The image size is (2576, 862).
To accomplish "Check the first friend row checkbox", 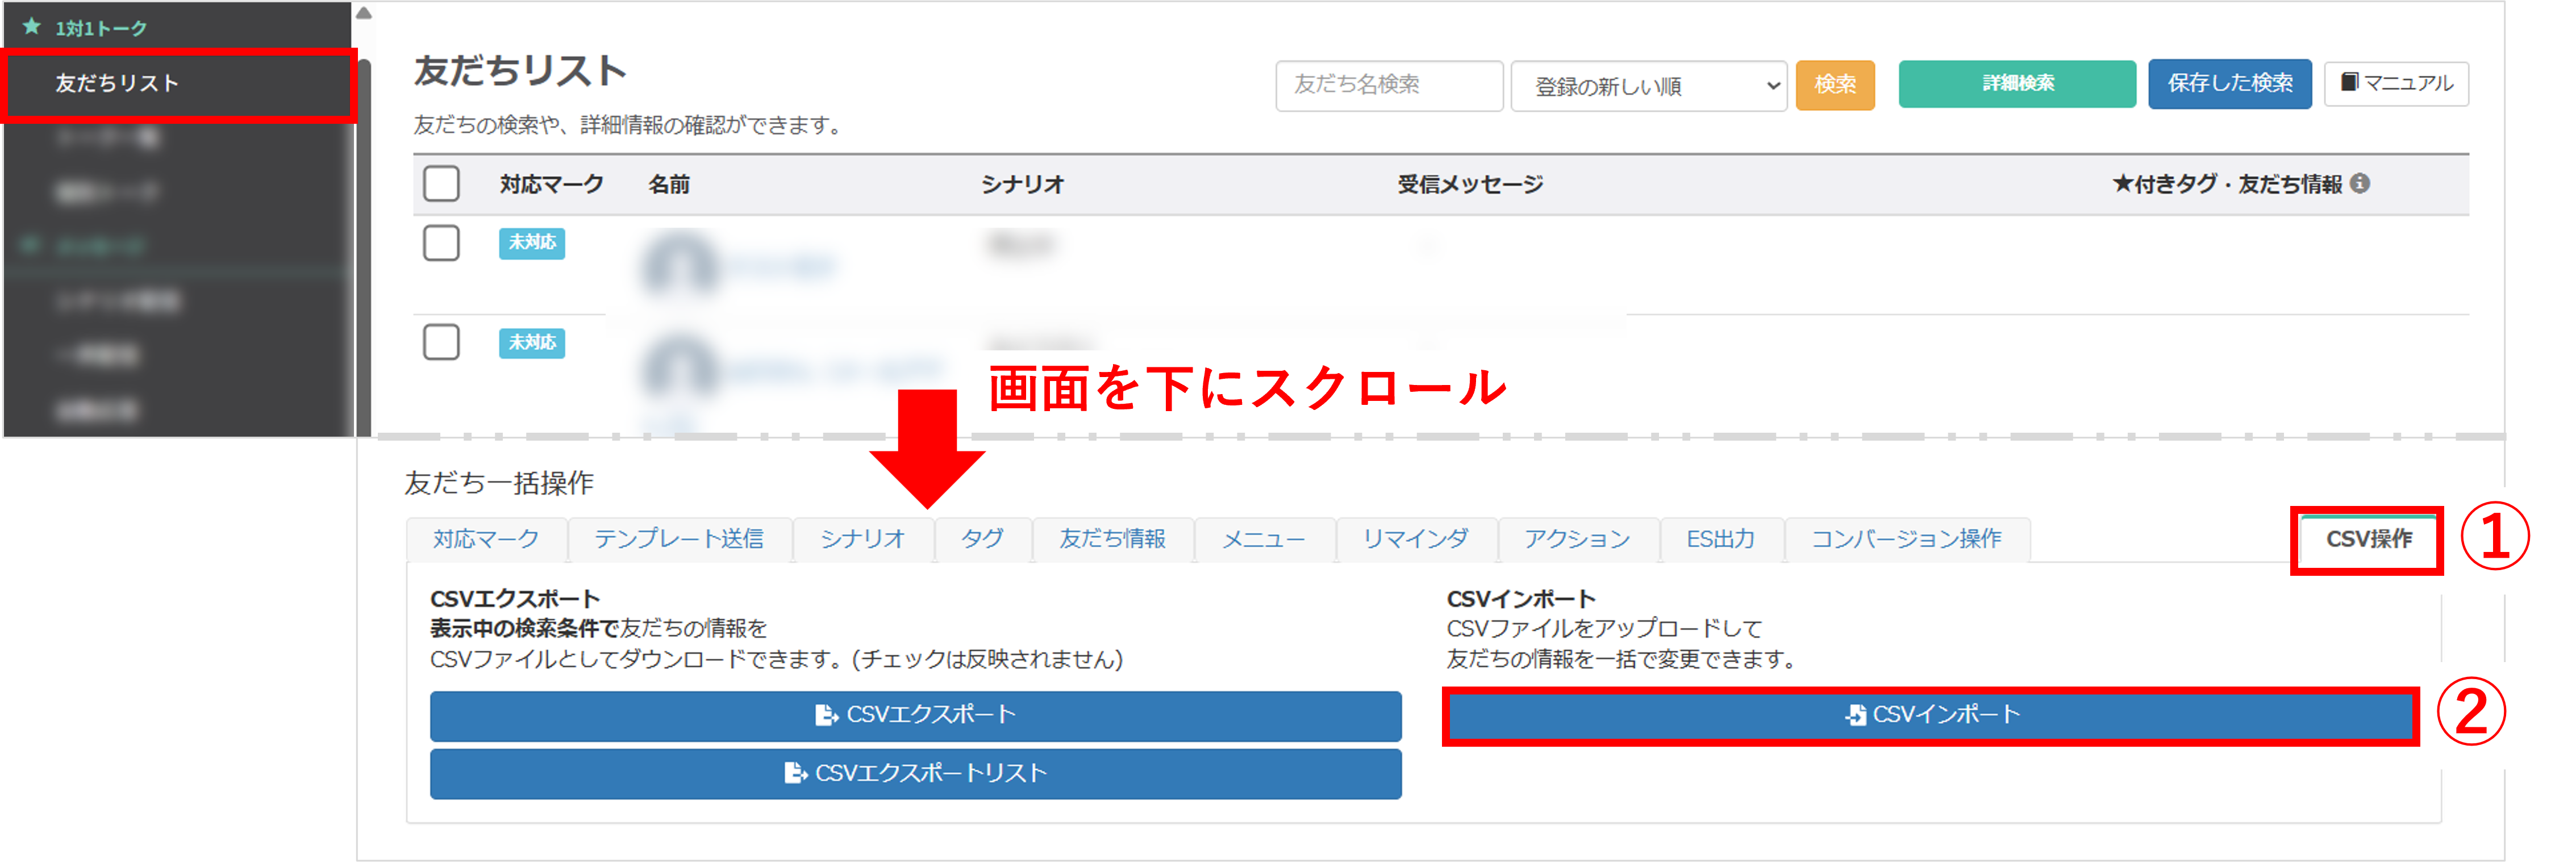I will click(441, 242).
